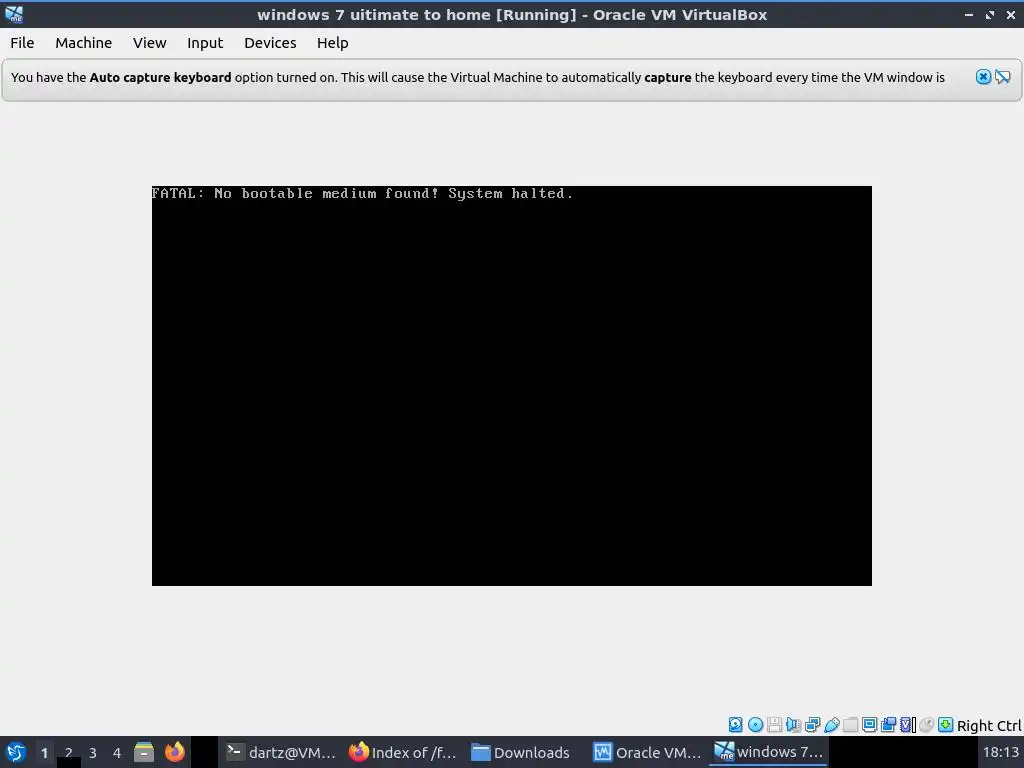Close the VirtualBox VM window
1024x768 pixels.
coord(1010,14)
